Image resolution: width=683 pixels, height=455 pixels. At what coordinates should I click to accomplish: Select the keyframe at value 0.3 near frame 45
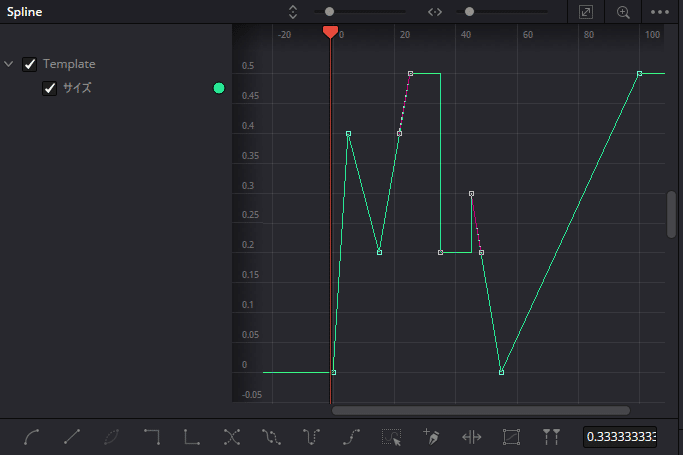(471, 193)
